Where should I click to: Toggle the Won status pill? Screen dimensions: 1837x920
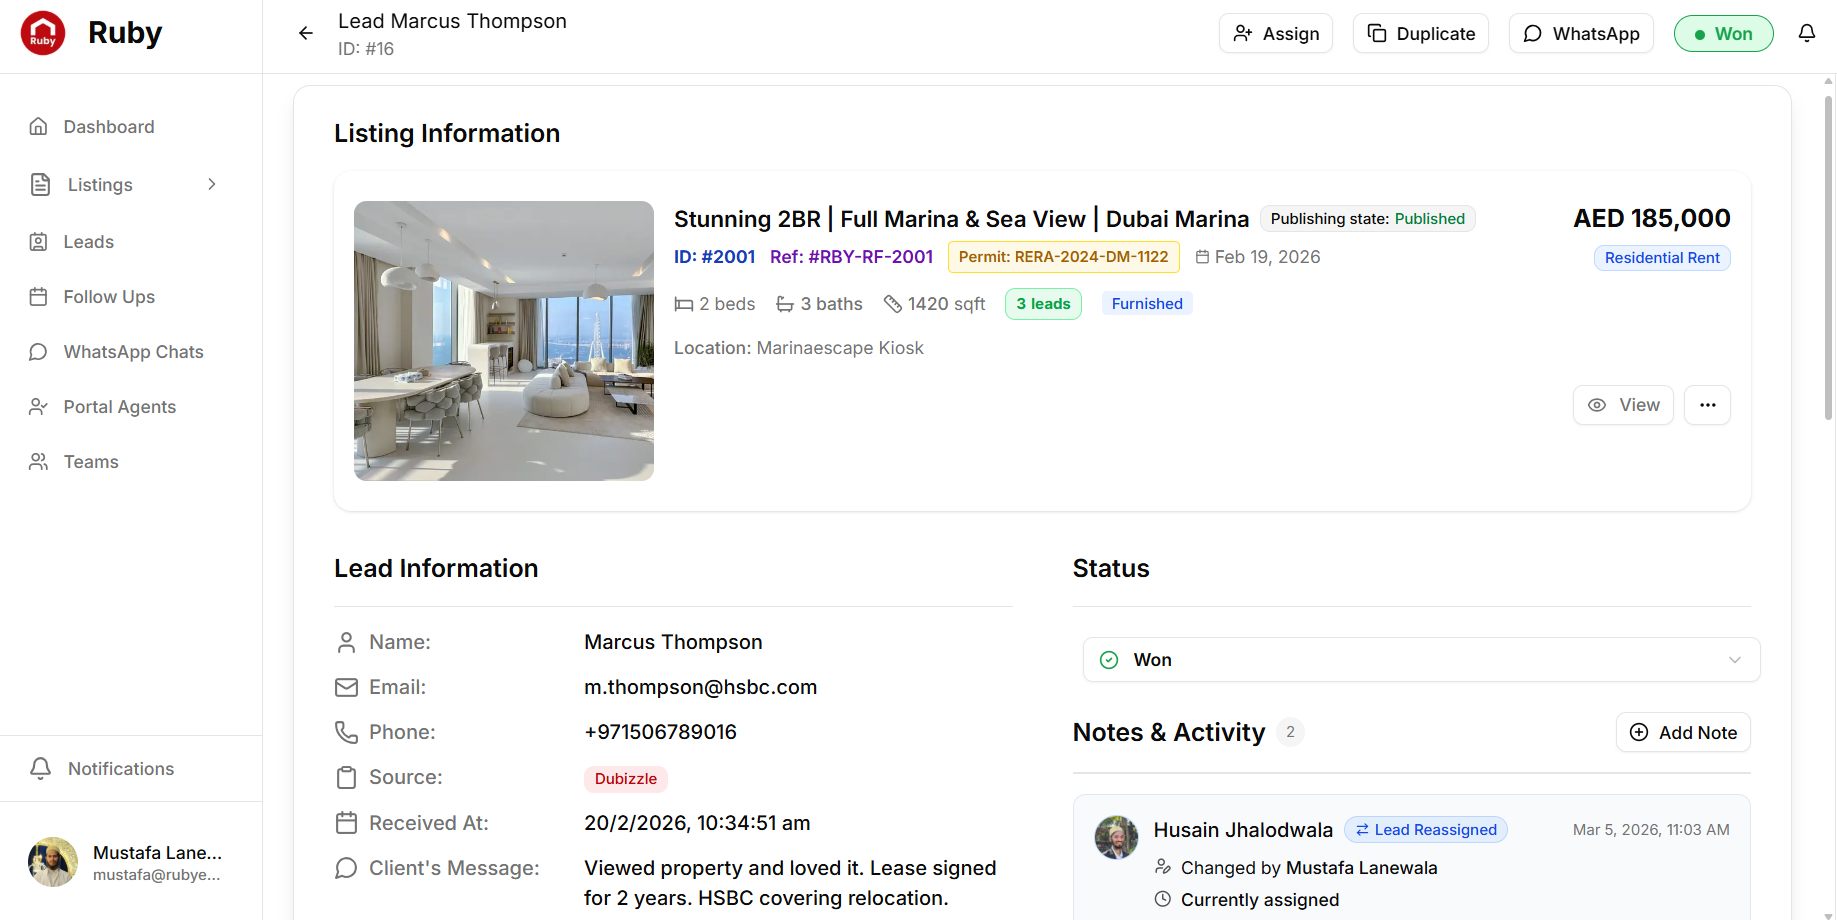coord(1723,33)
